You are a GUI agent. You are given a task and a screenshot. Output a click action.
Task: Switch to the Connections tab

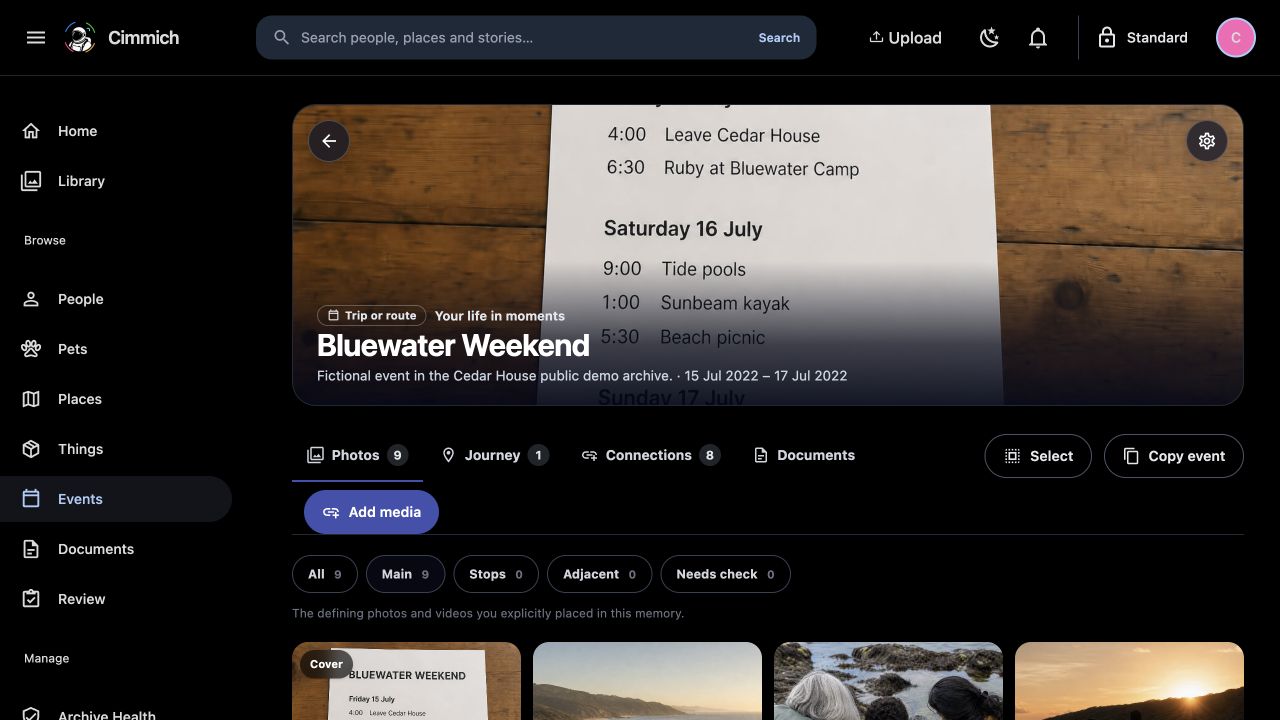tap(651, 456)
